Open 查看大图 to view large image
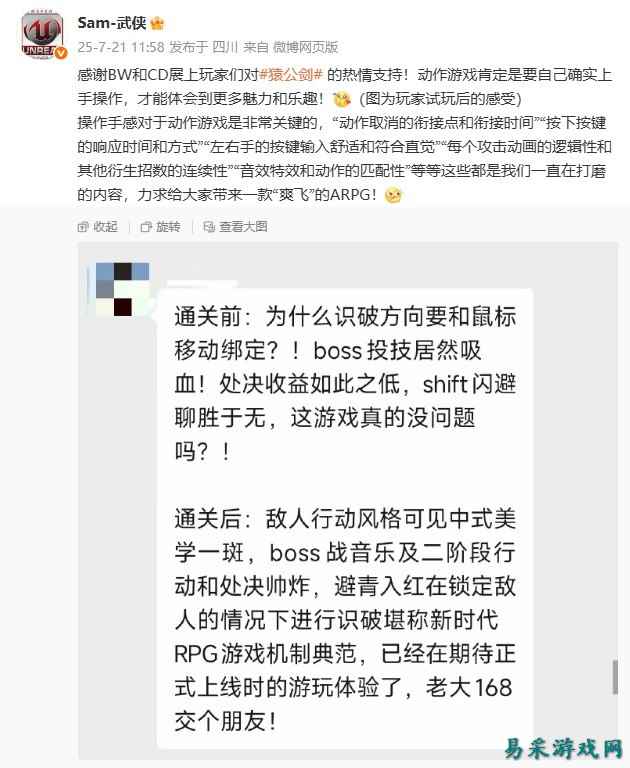Viewport: 630px width, 768px height. [236, 226]
